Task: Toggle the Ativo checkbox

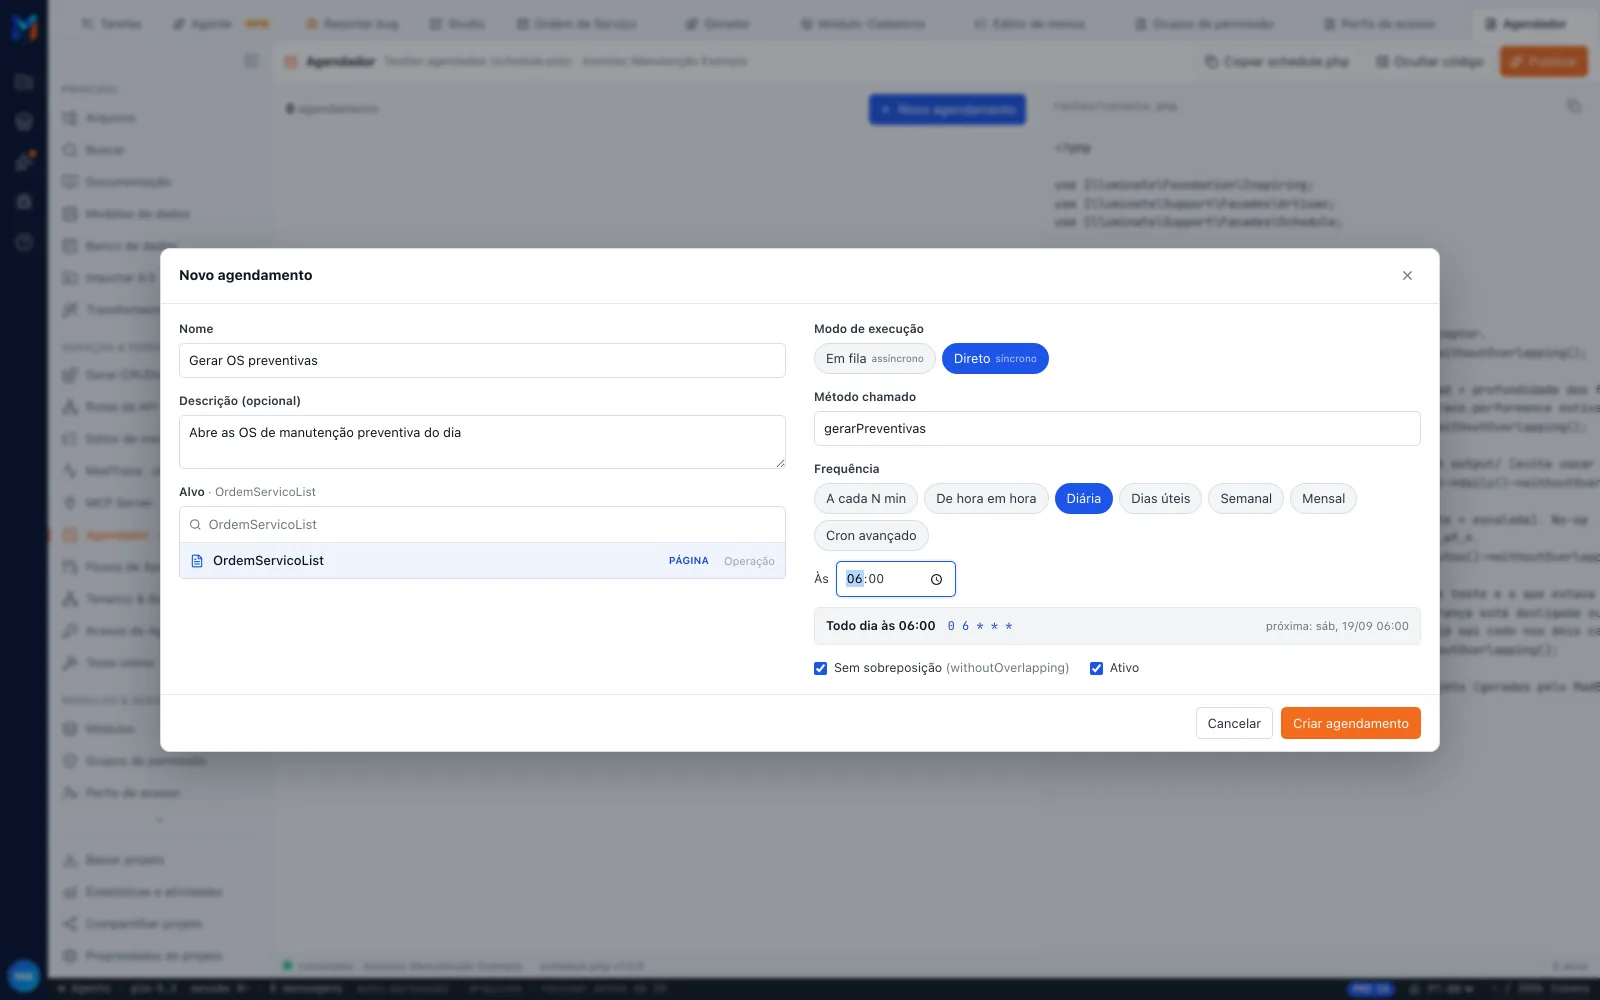Action: click(1096, 668)
